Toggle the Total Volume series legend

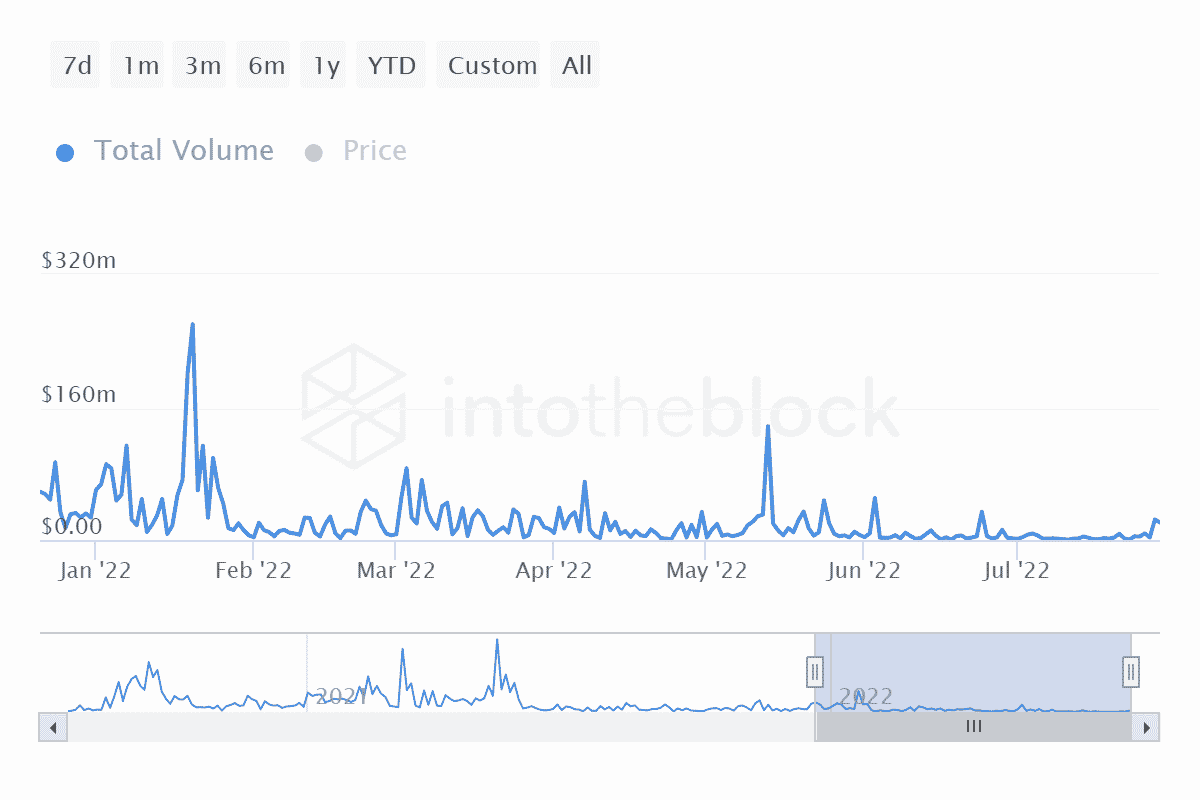[x=183, y=151]
